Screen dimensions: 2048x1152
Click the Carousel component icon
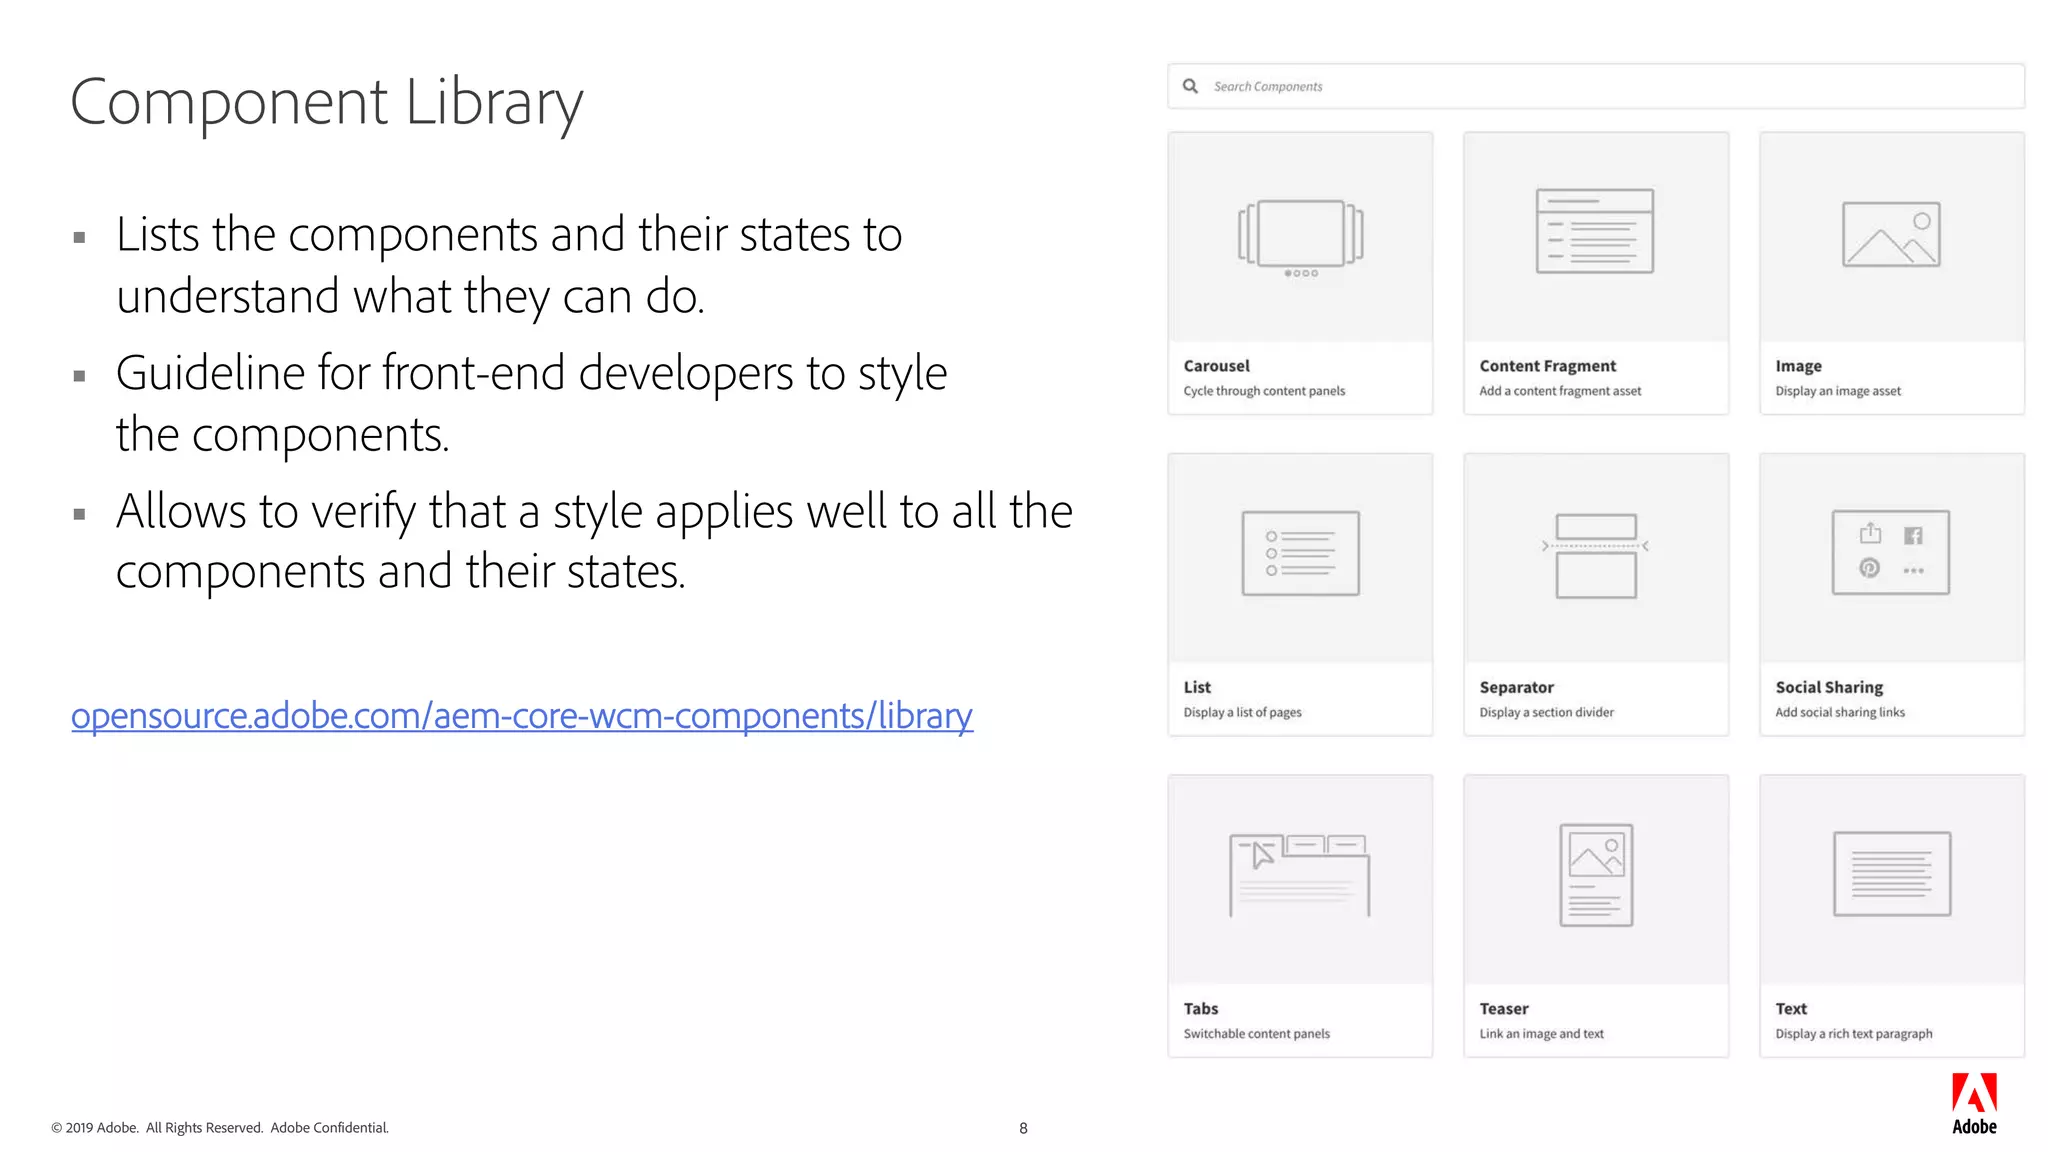point(1300,238)
